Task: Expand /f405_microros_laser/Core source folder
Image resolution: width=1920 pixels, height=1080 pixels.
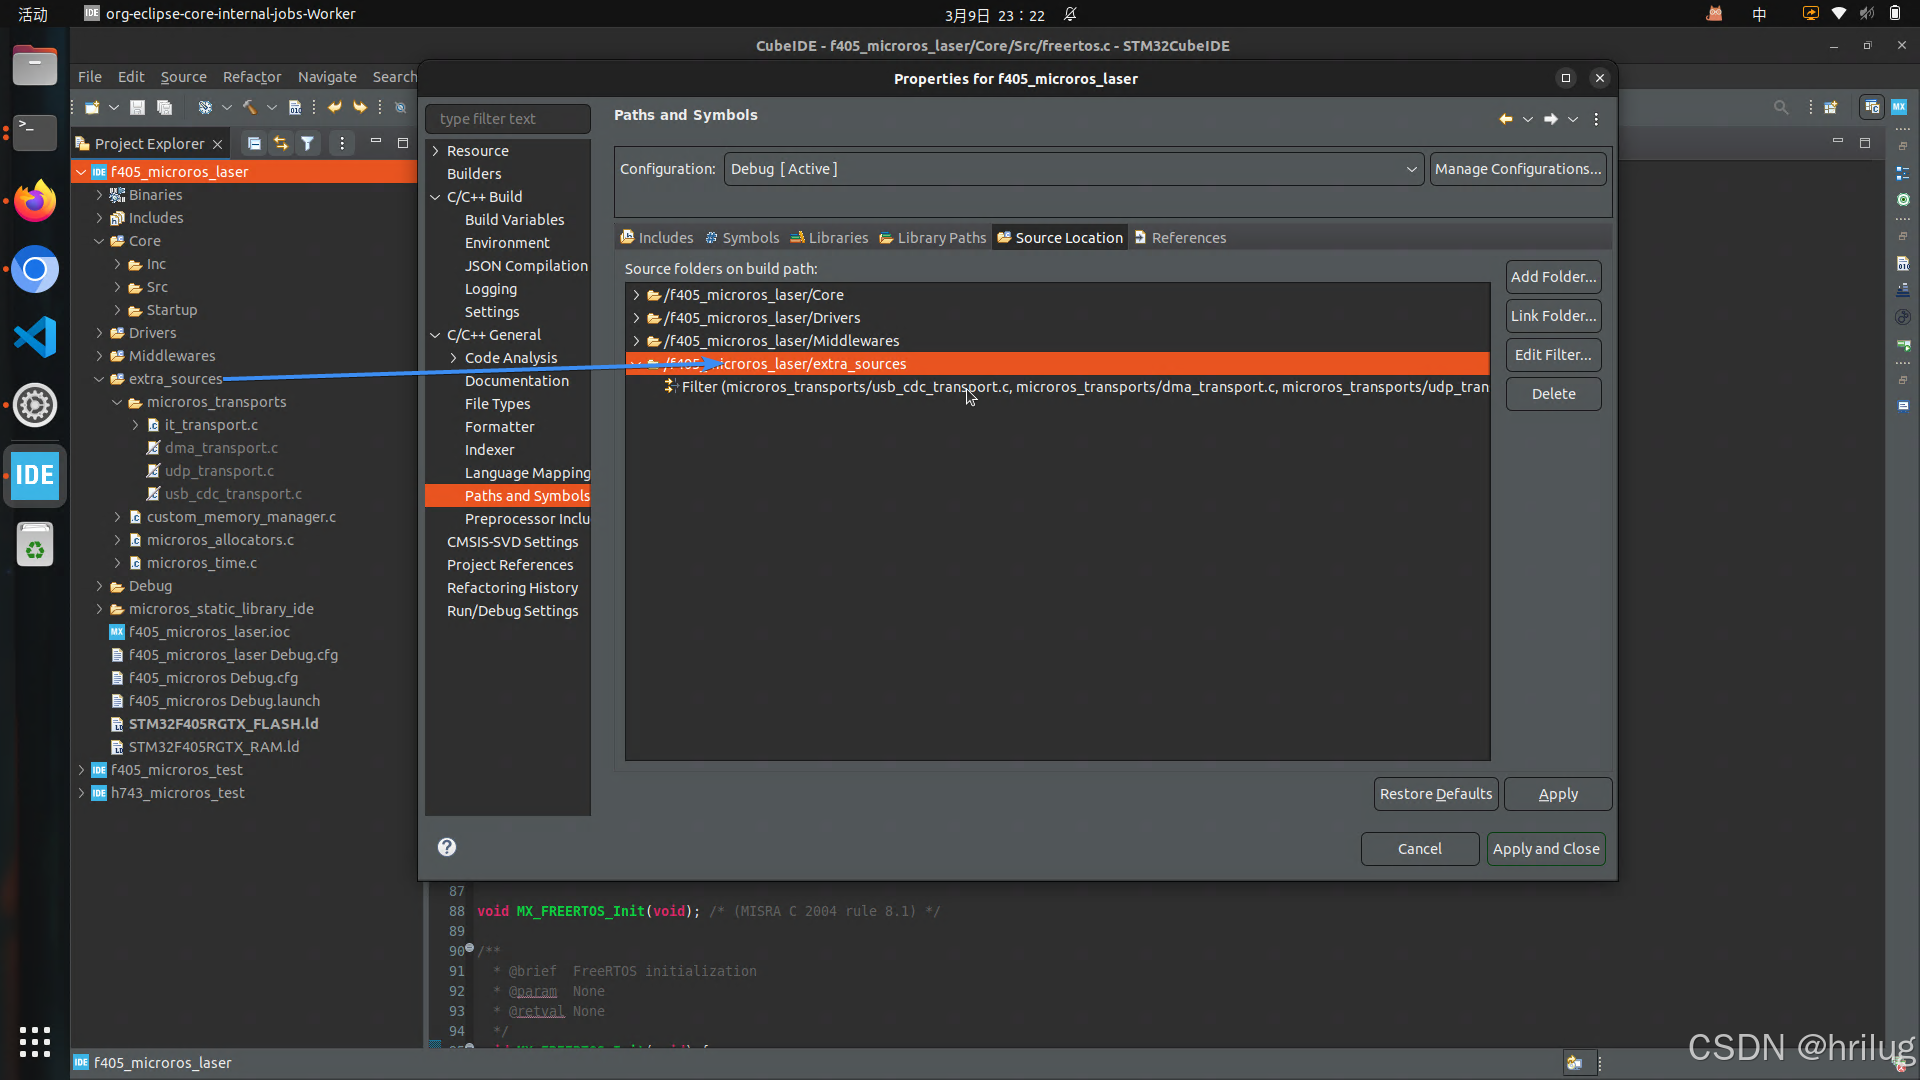Action: [x=637, y=295]
